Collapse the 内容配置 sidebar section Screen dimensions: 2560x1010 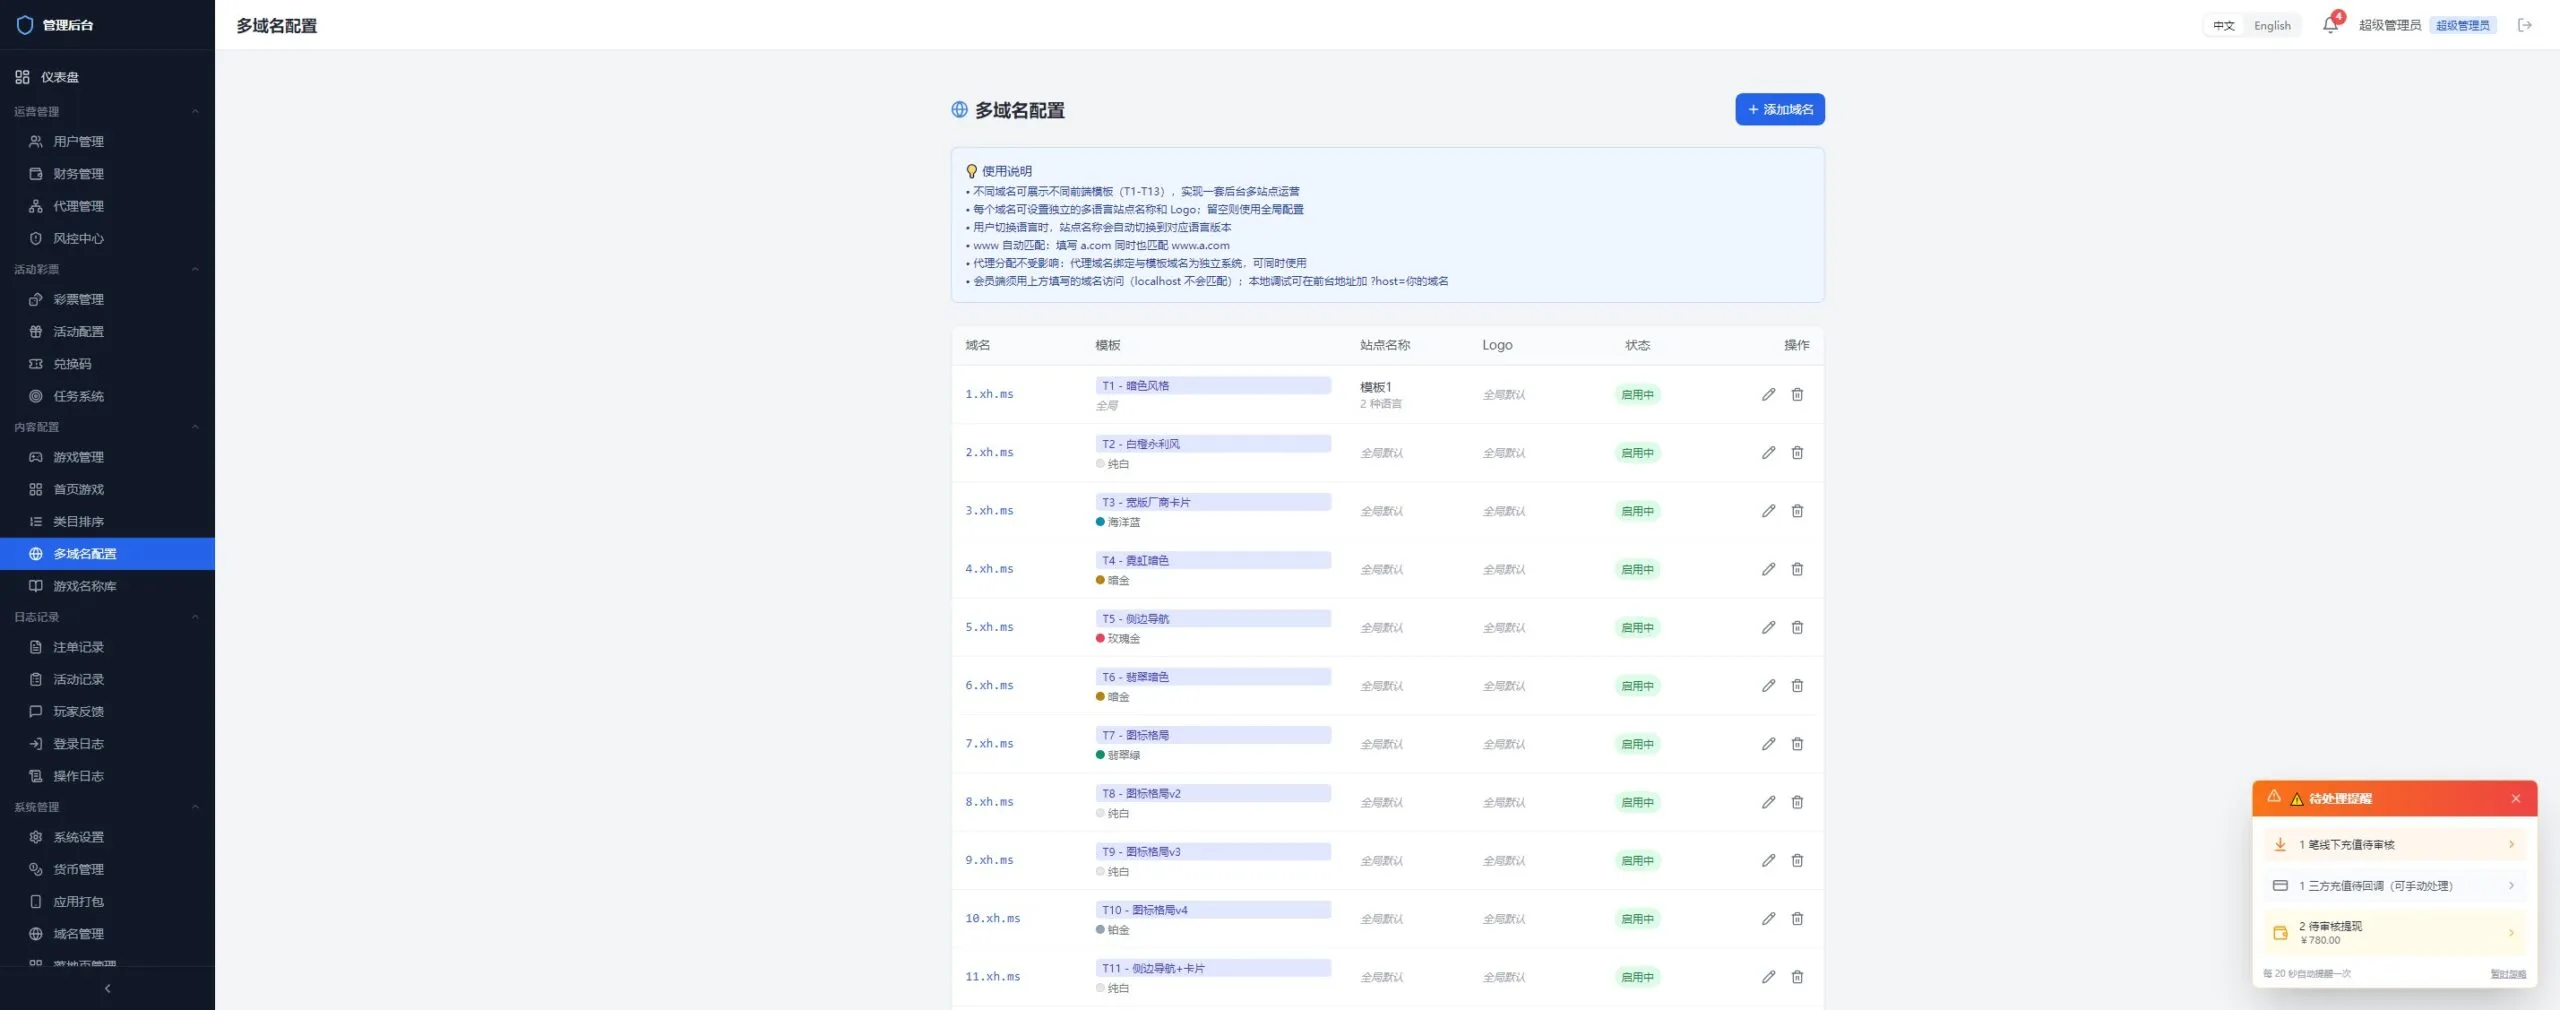pos(195,427)
